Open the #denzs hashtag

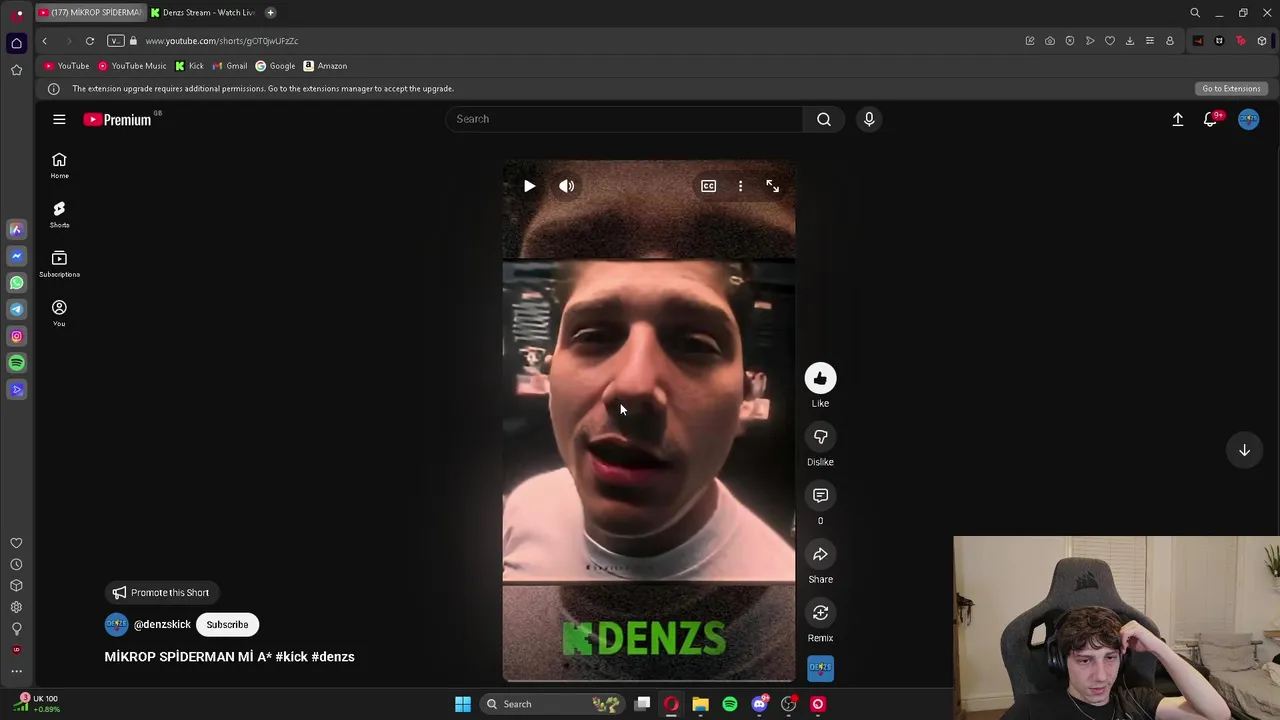coord(333,657)
